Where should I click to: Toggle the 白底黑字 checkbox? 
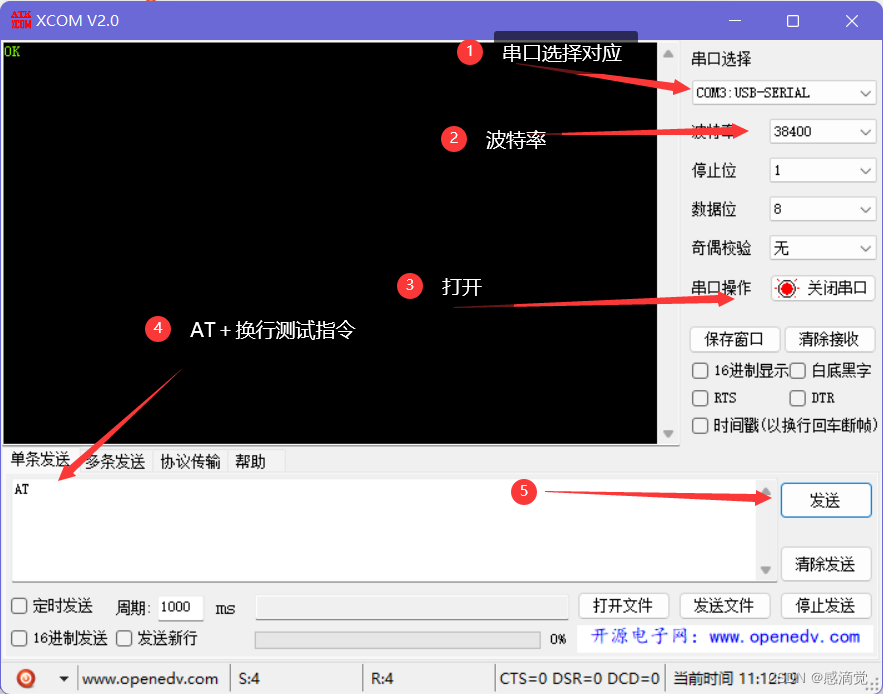coord(797,371)
